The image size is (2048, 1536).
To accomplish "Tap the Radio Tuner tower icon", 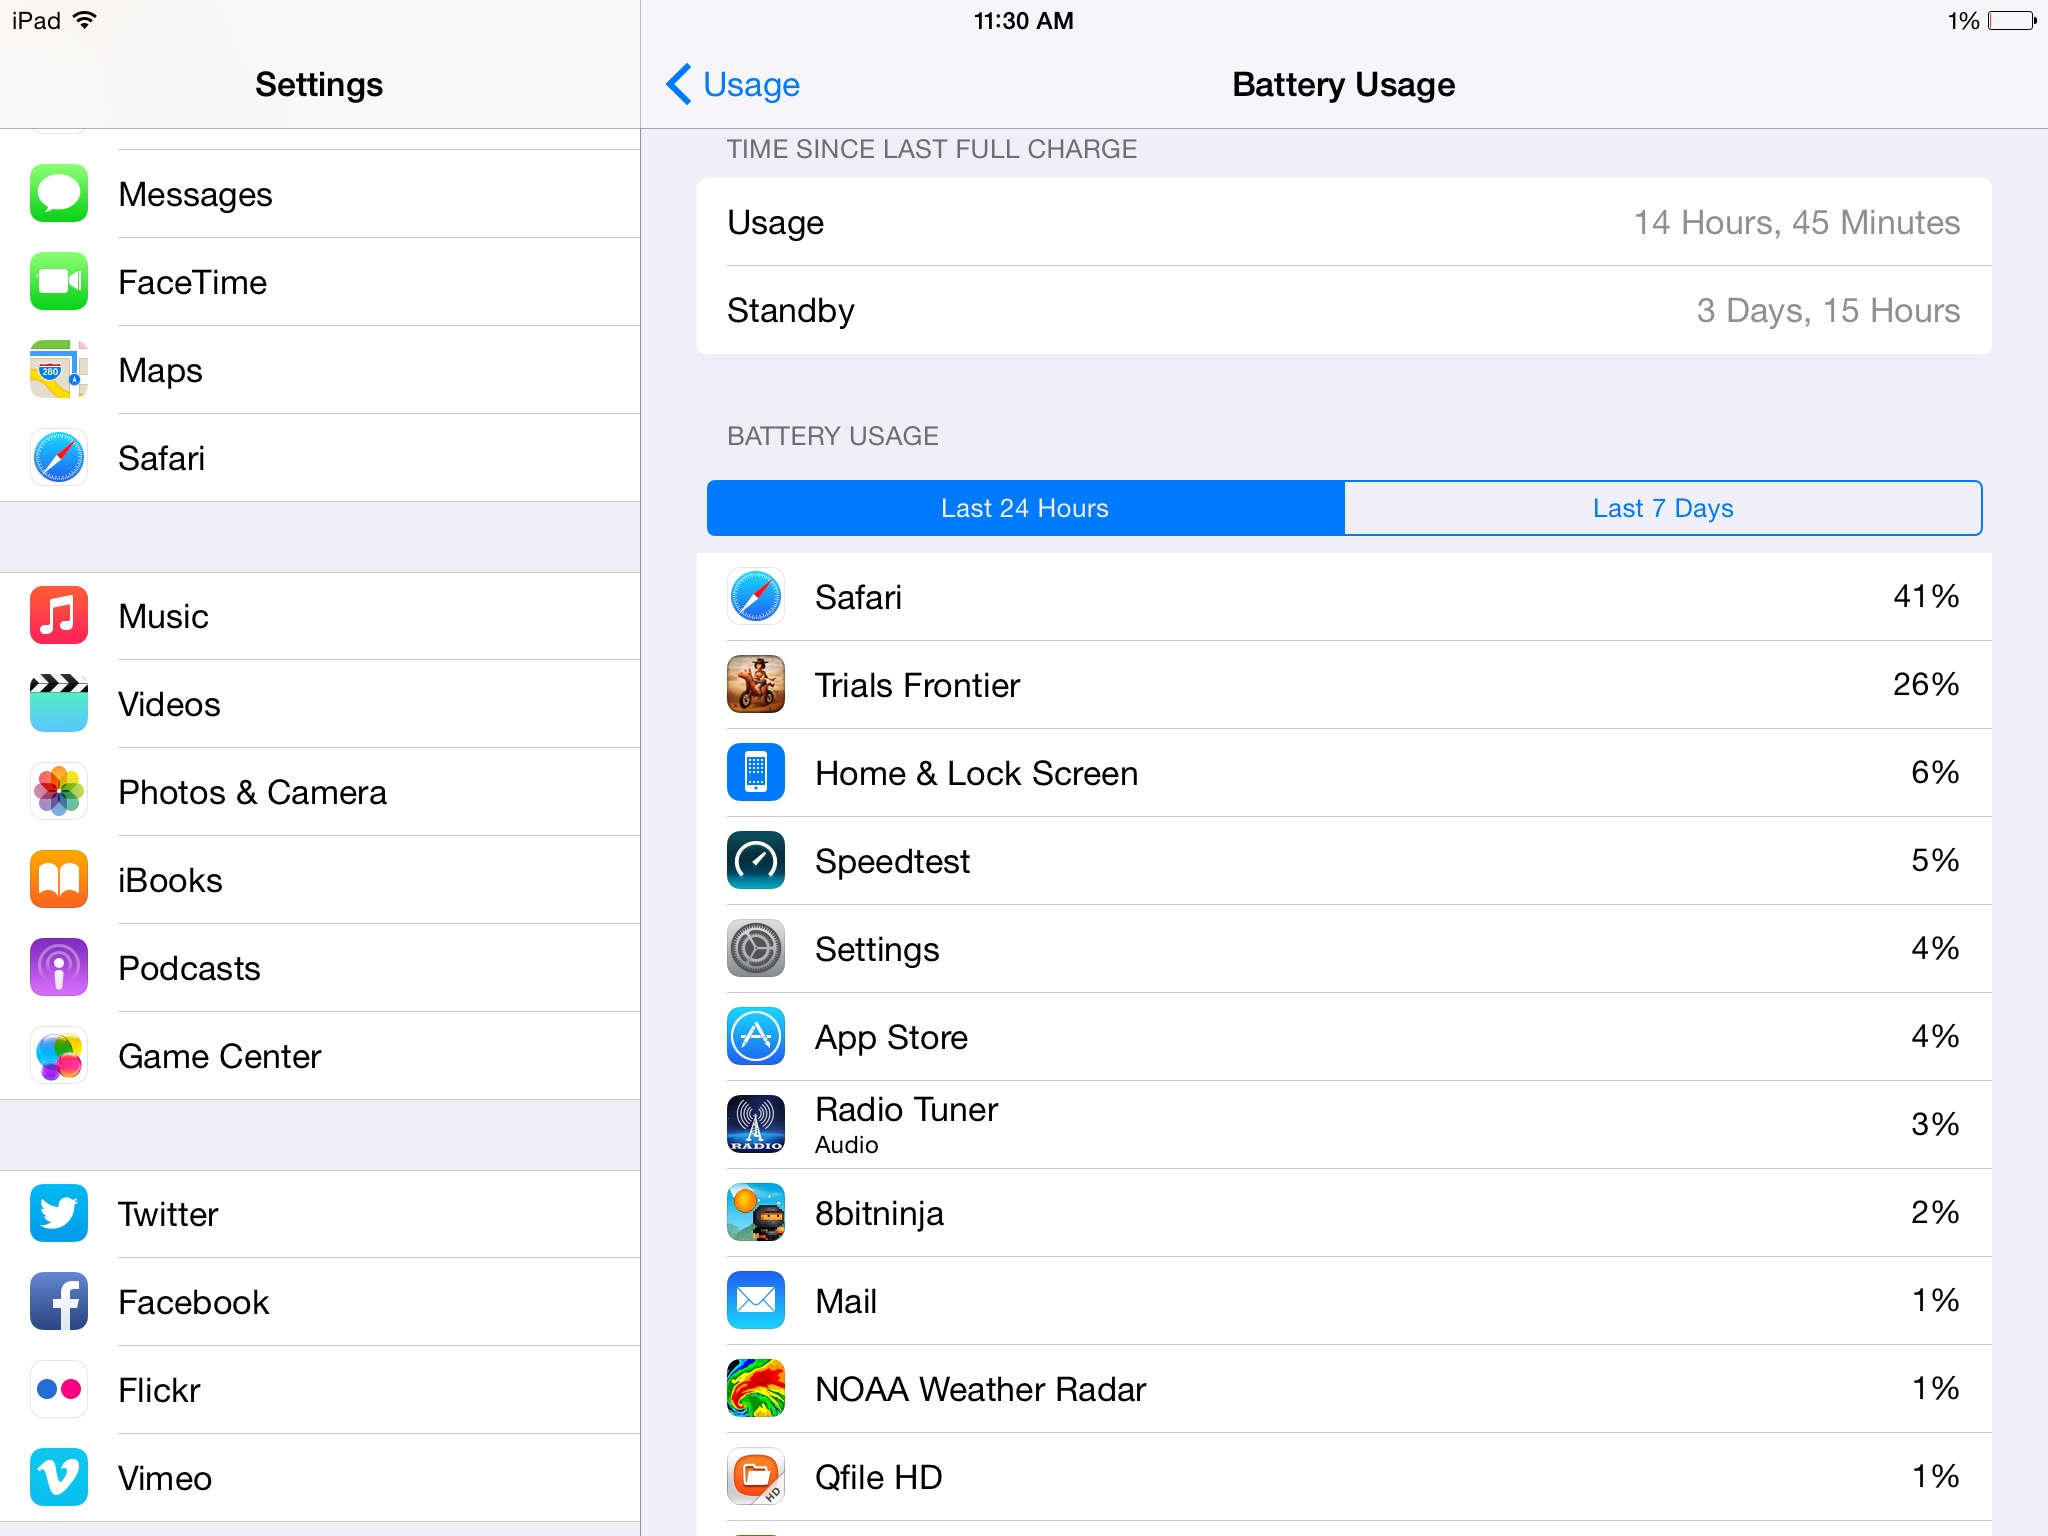I will tap(756, 1125).
